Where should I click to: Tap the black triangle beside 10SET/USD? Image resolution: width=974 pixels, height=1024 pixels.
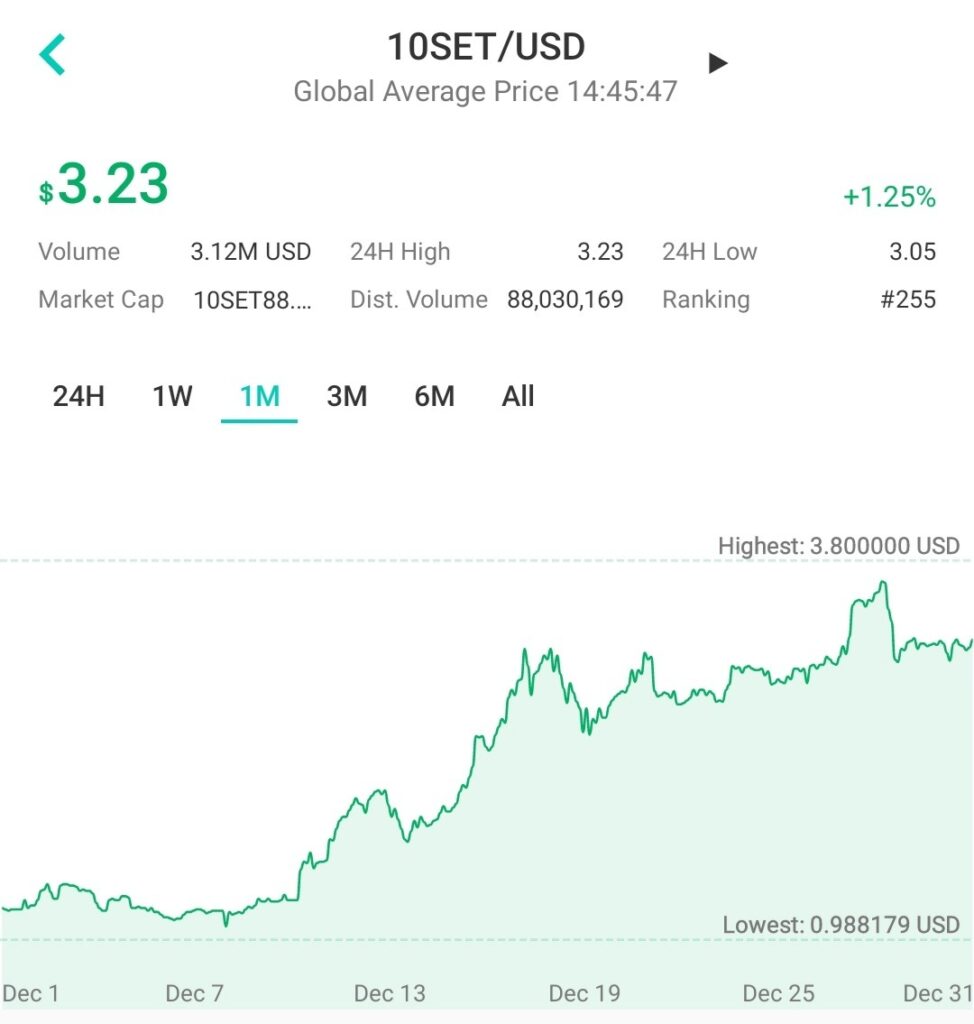717,63
